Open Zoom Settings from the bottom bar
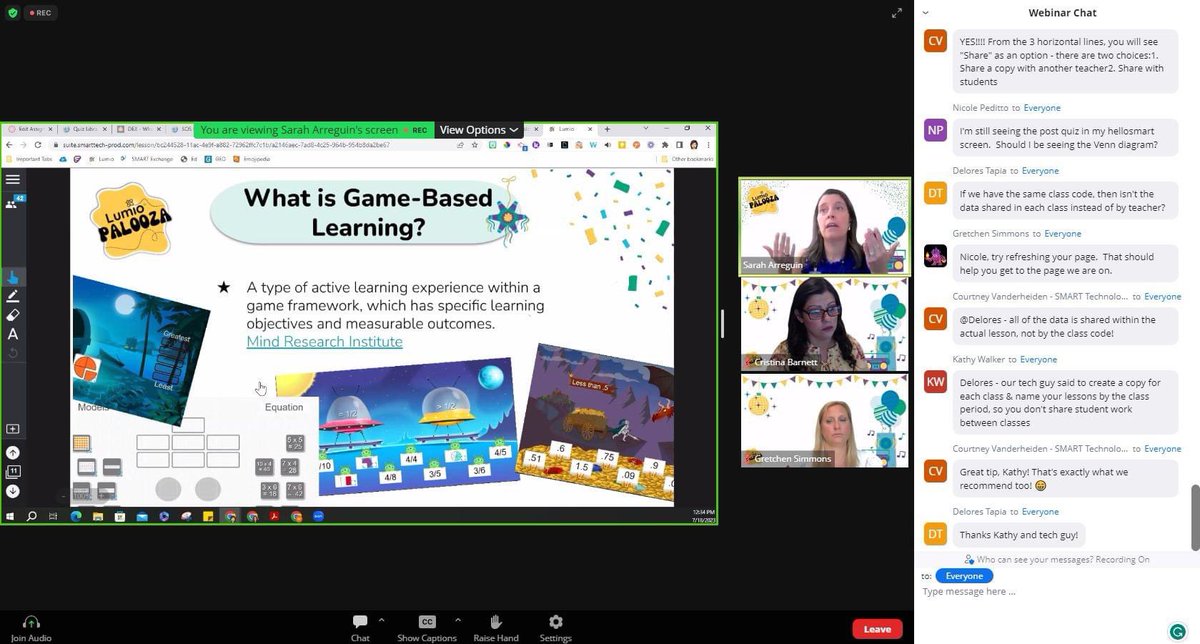Viewport: 1200px width, 644px height. point(556,626)
